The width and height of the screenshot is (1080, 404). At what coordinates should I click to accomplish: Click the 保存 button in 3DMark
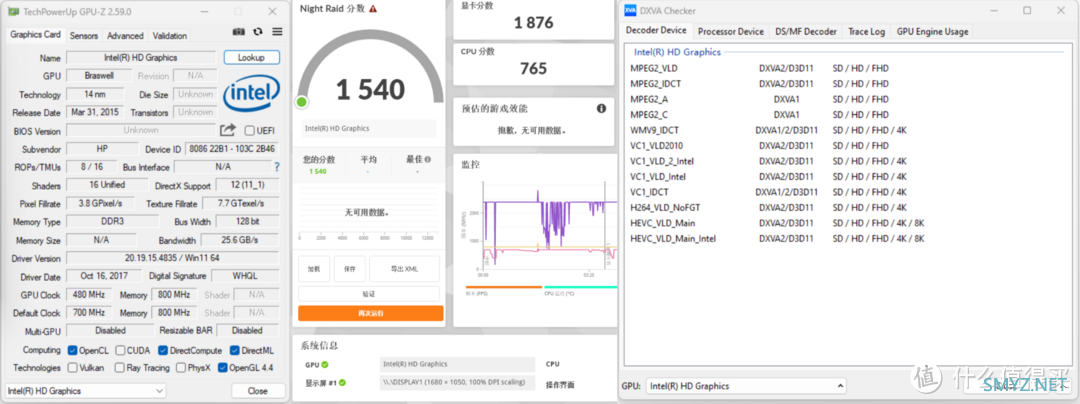(350, 268)
